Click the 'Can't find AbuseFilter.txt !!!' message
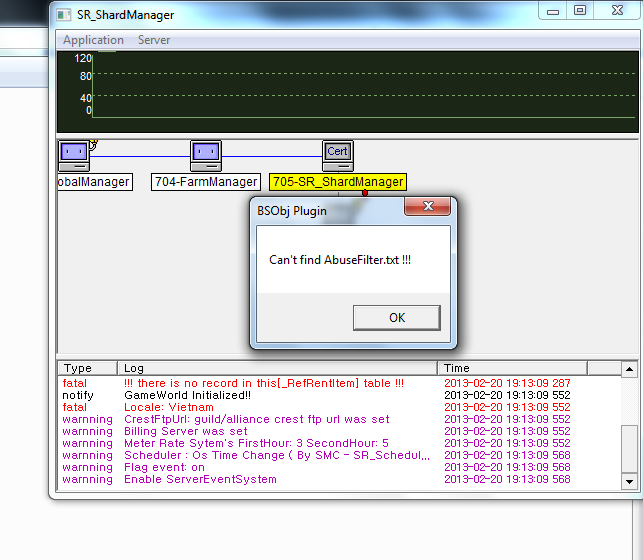Image resolution: width=643 pixels, height=560 pixels. [x=340, y=260]
